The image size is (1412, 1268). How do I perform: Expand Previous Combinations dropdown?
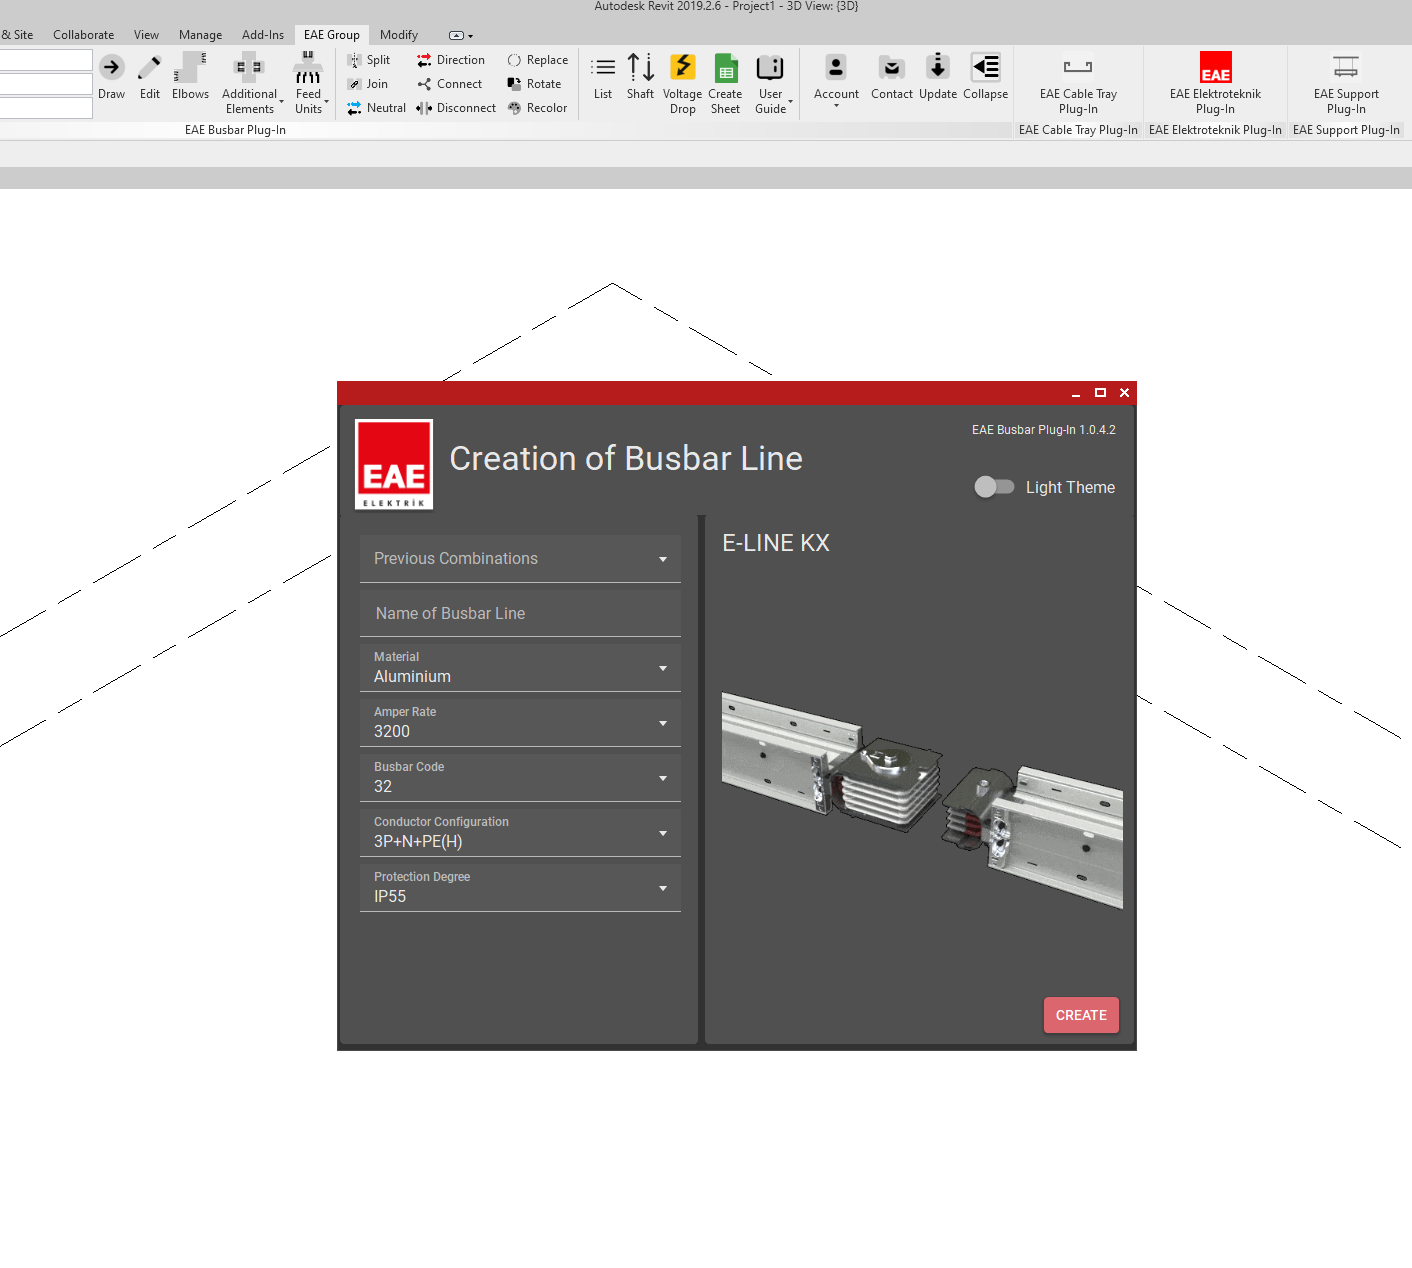click(x=520, y=559)
